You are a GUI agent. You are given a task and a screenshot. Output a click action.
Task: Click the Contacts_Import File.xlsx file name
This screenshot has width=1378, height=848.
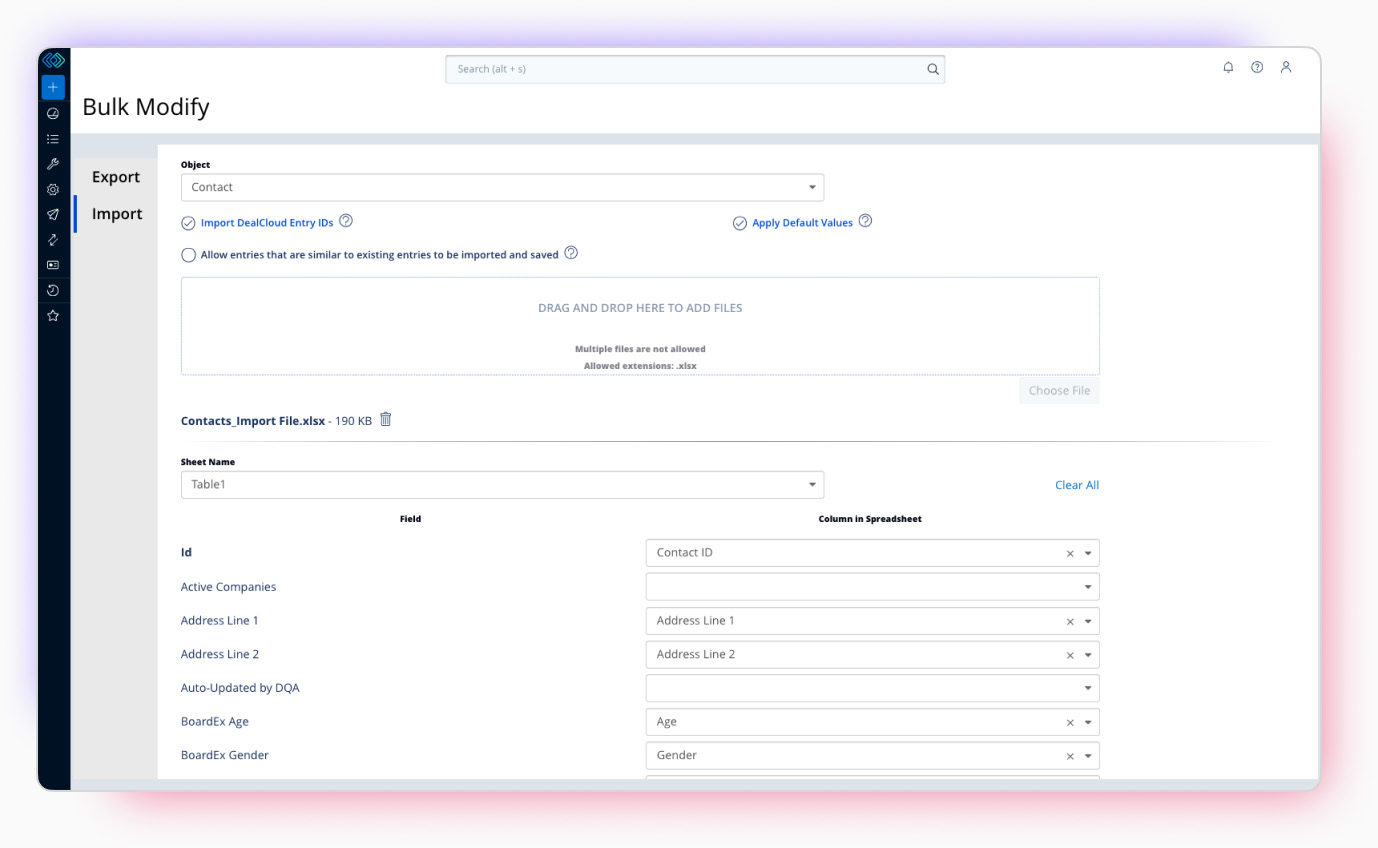253,421
